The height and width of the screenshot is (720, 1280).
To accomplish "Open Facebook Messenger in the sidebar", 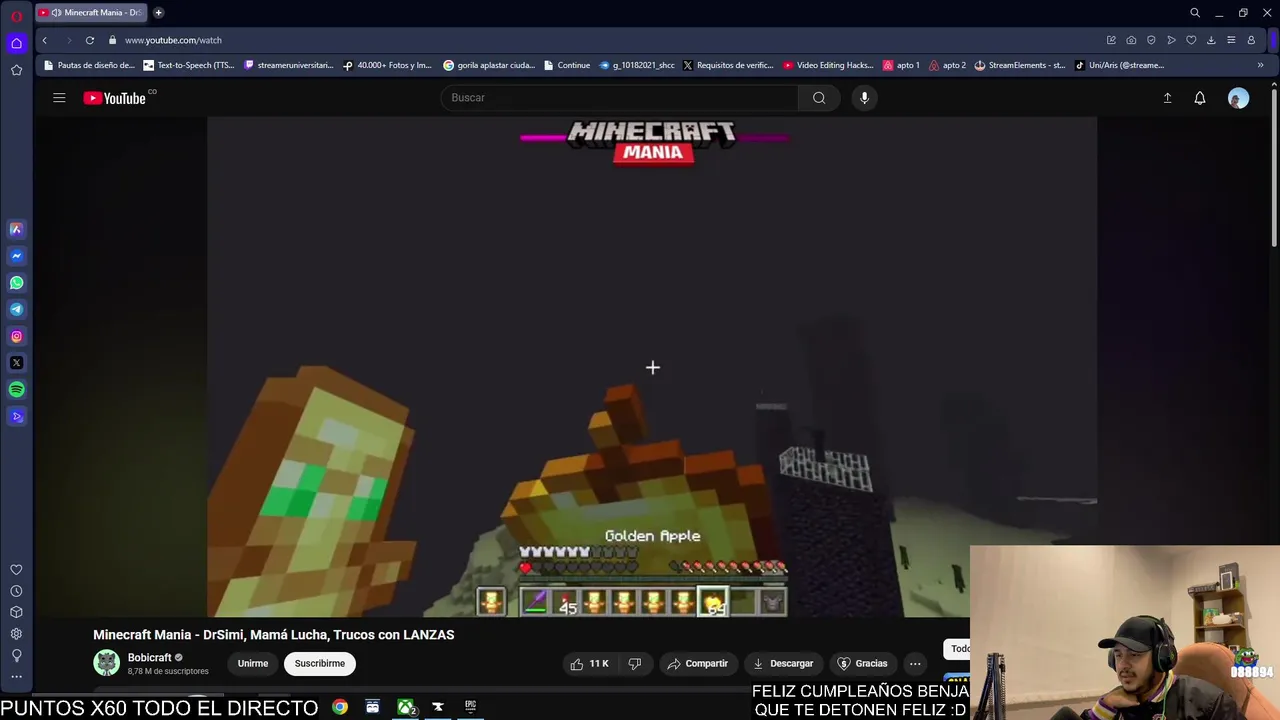I will (x=16, y=256).
